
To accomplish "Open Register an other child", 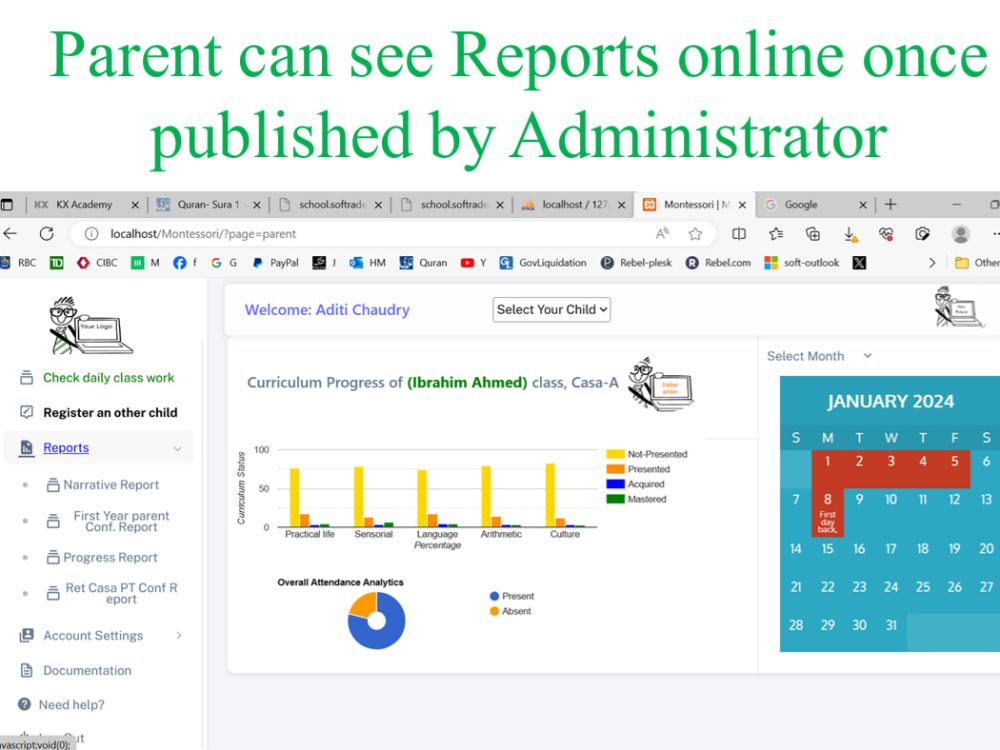I will tap(110, 413).
